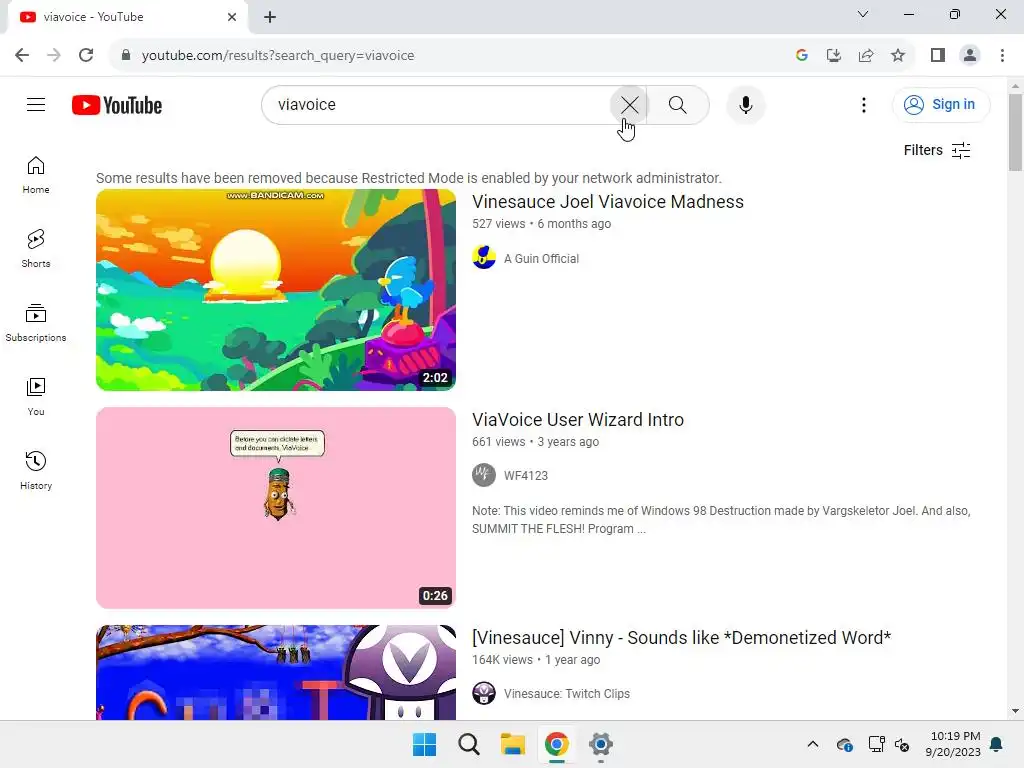Close the viavoice - YouTube tab
The image size is (1024, 768).
(x=232, y=17)
